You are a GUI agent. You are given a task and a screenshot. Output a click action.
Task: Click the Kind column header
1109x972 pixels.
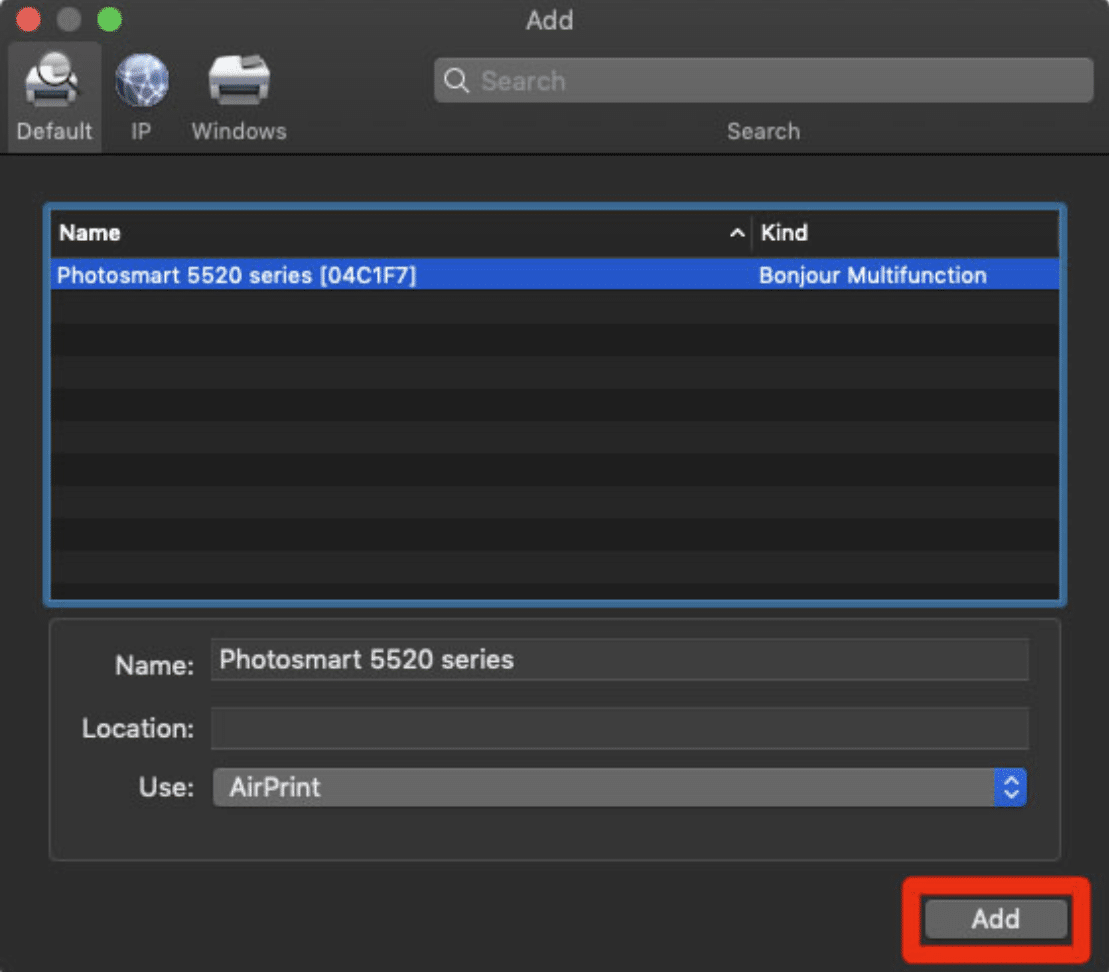coord(785,233)
